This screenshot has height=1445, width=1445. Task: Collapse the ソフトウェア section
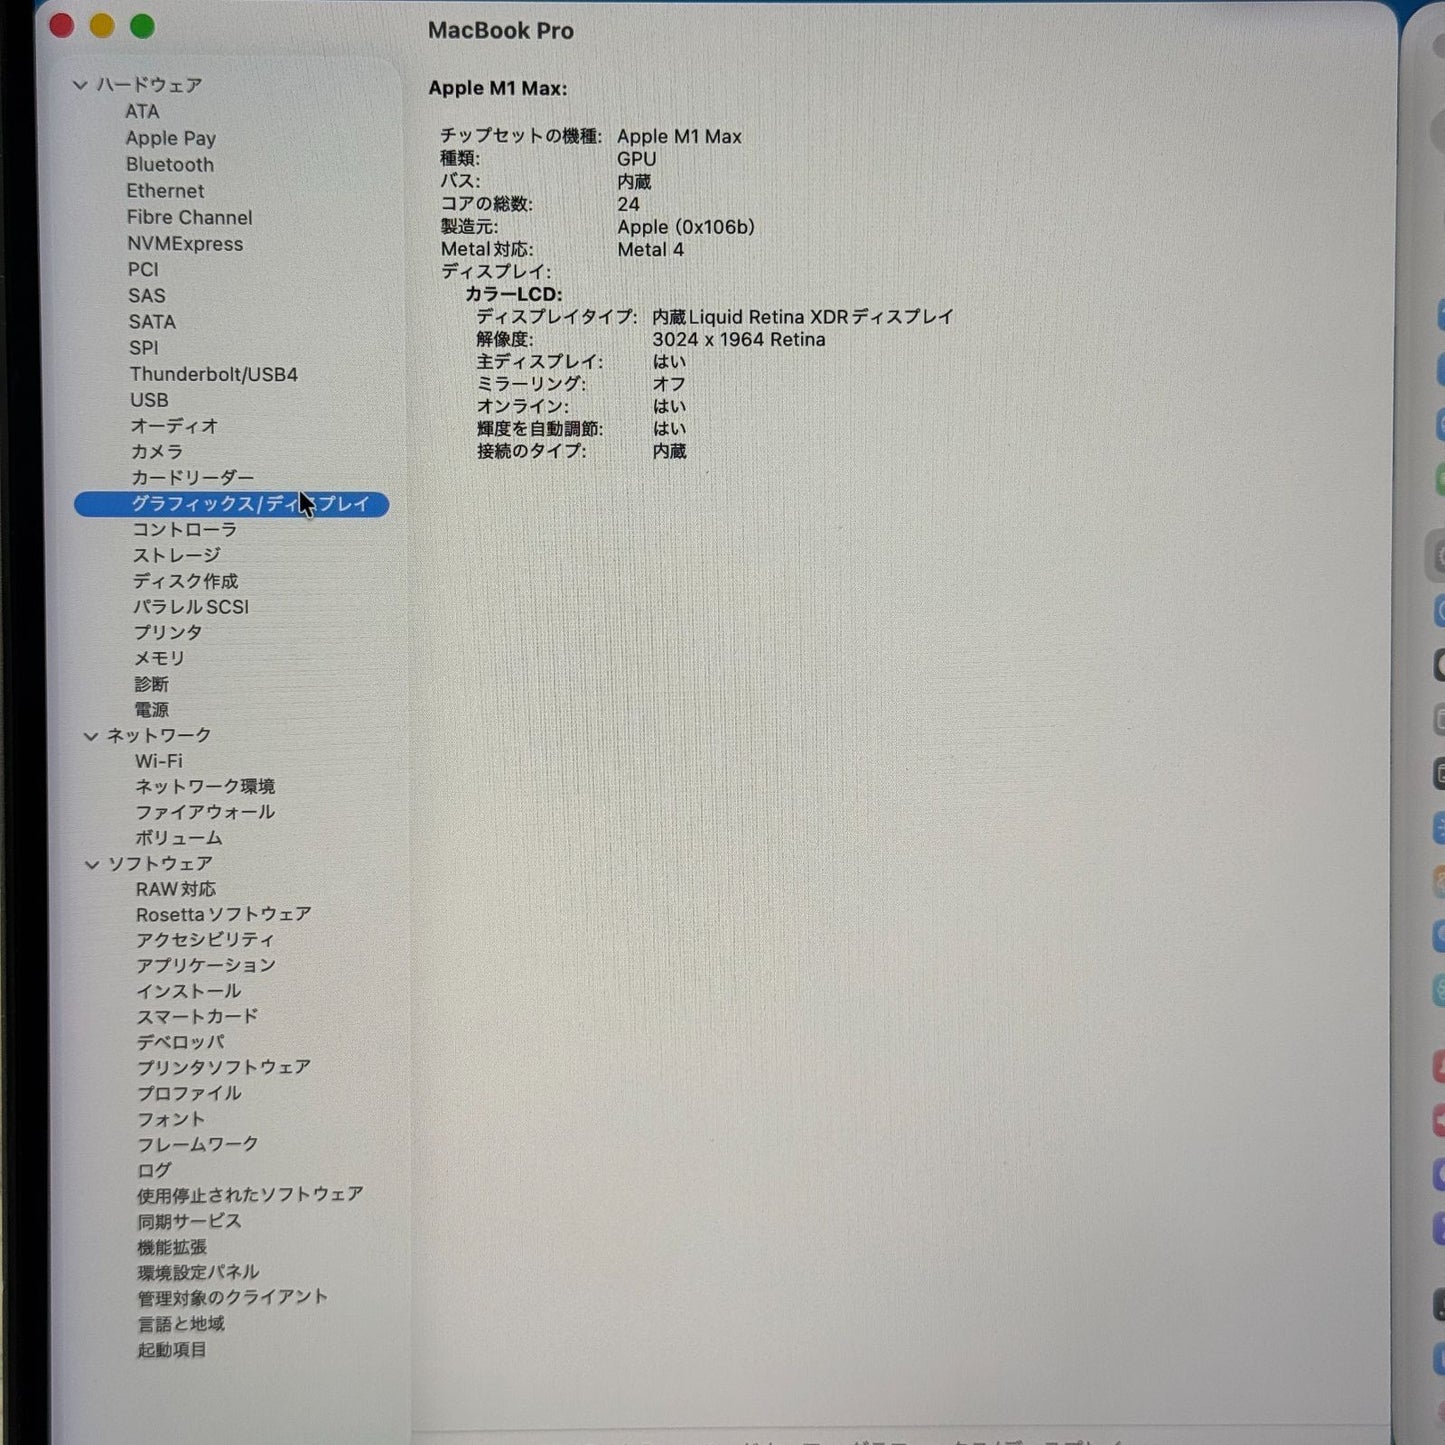click(x=92, y=864)
